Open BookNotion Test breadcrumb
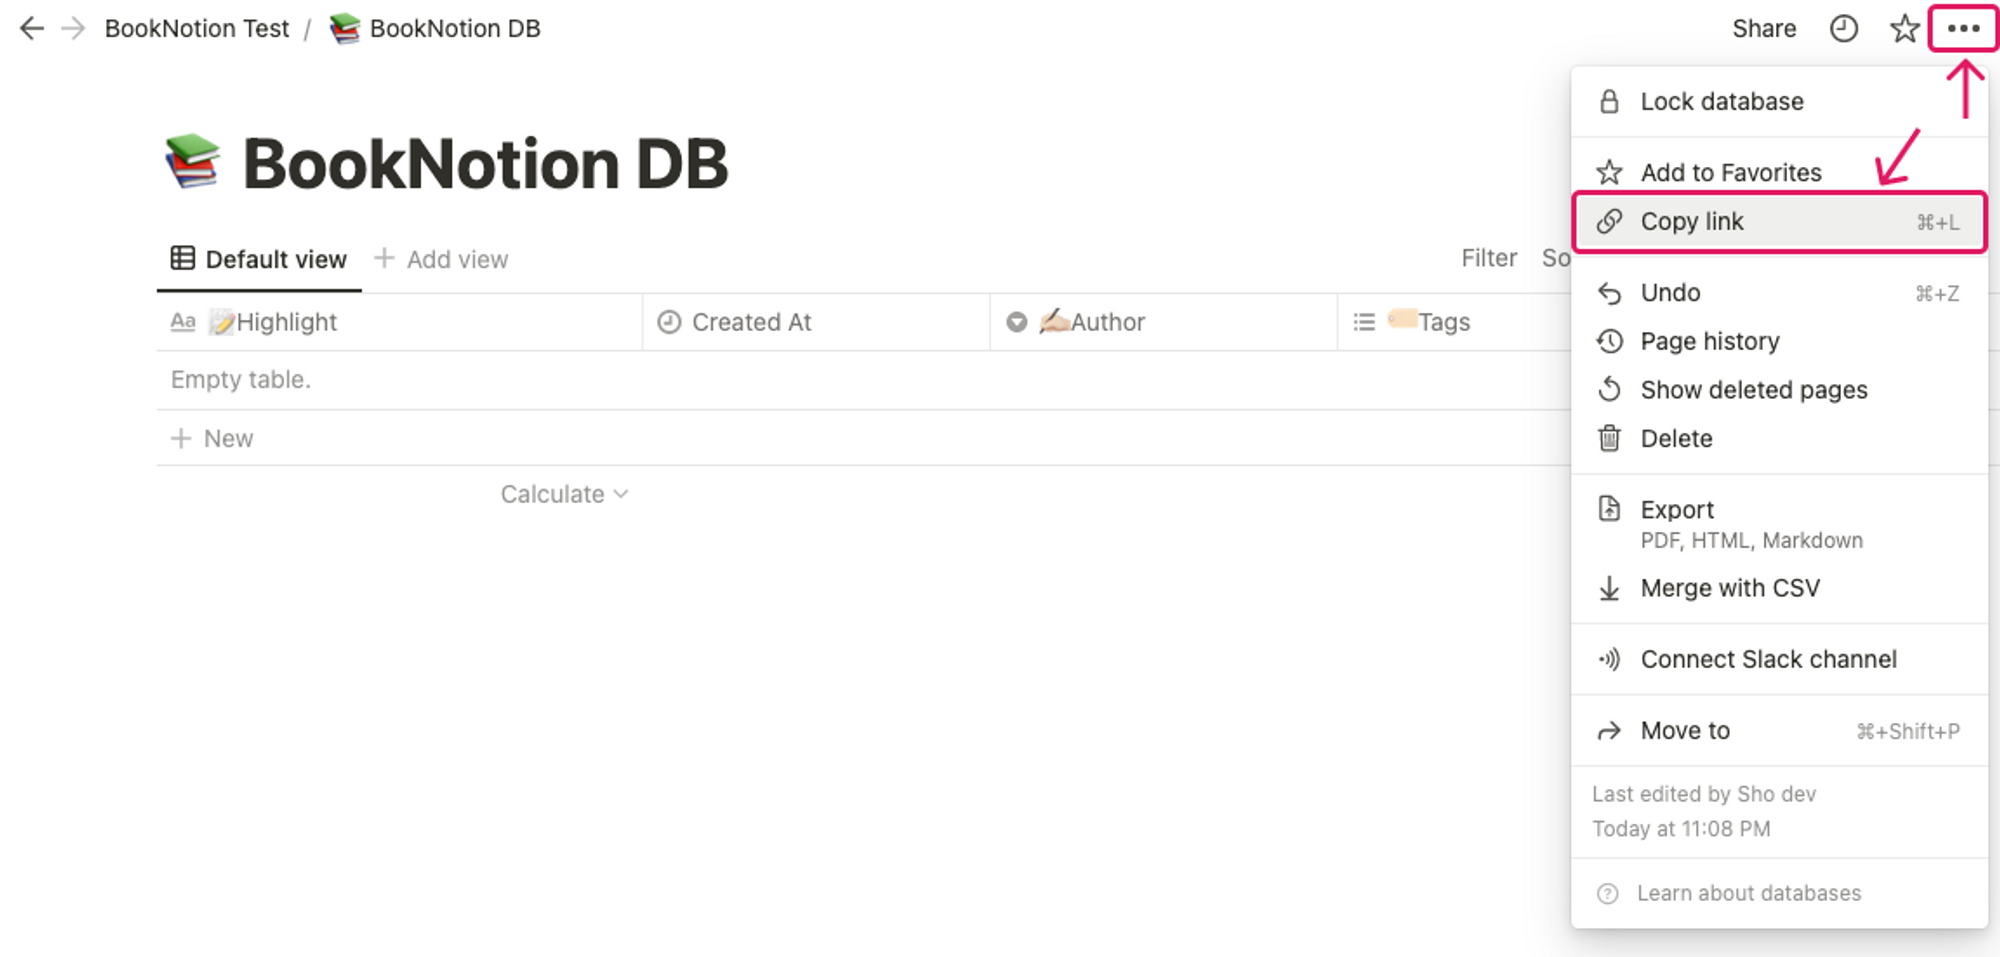Screen dimensions: 2000x957 pyautogui.click(x=197, y=28)
